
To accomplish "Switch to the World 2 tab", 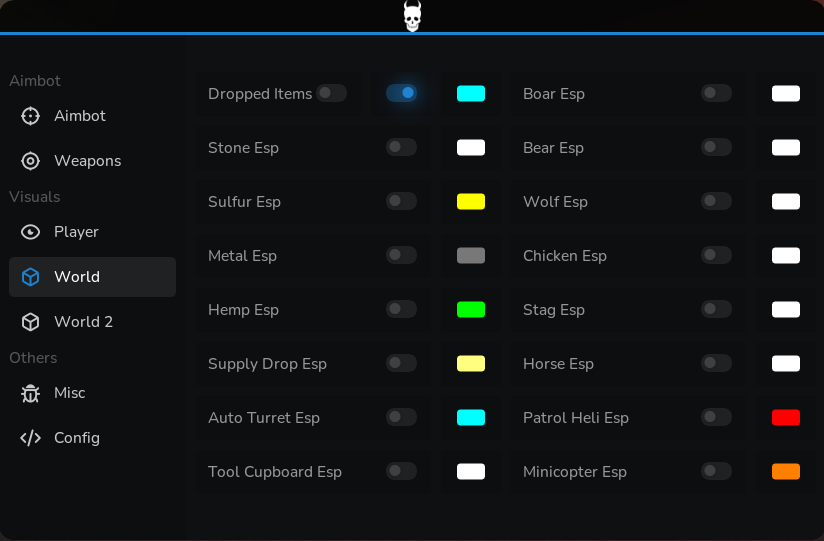I will coord(92,322).
